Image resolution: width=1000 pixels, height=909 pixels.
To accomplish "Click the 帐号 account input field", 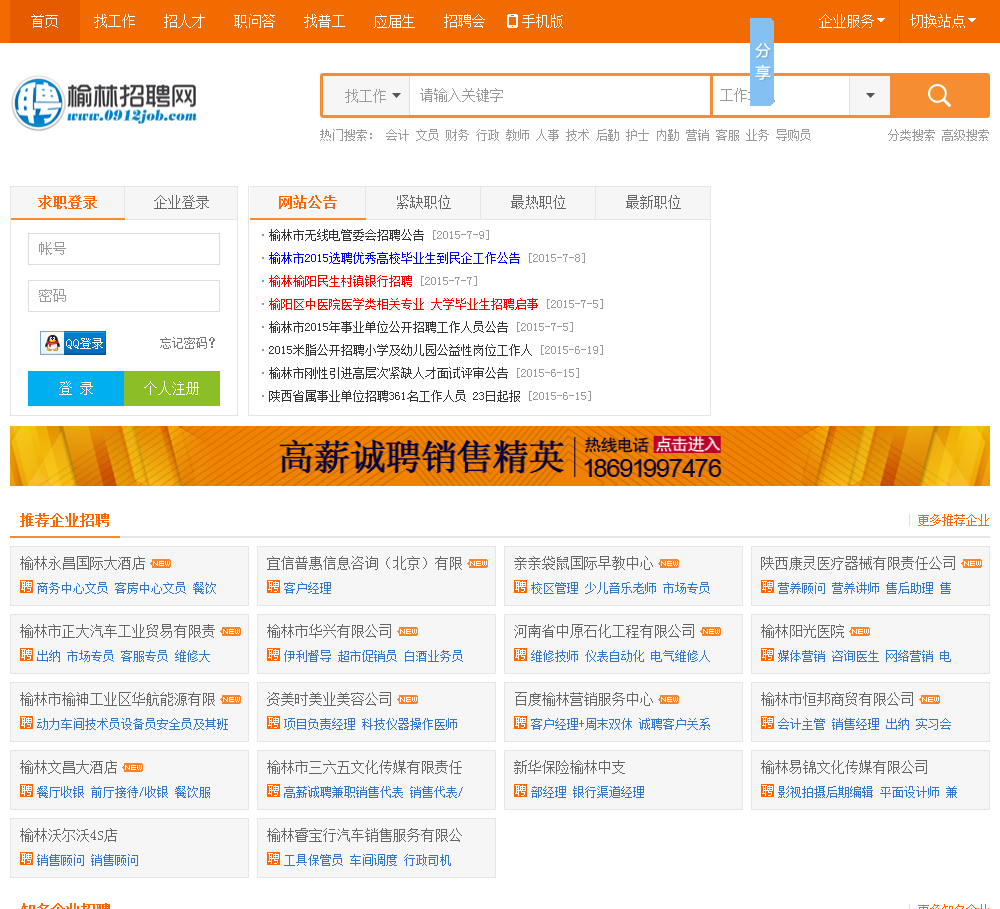I will (124, 249).
